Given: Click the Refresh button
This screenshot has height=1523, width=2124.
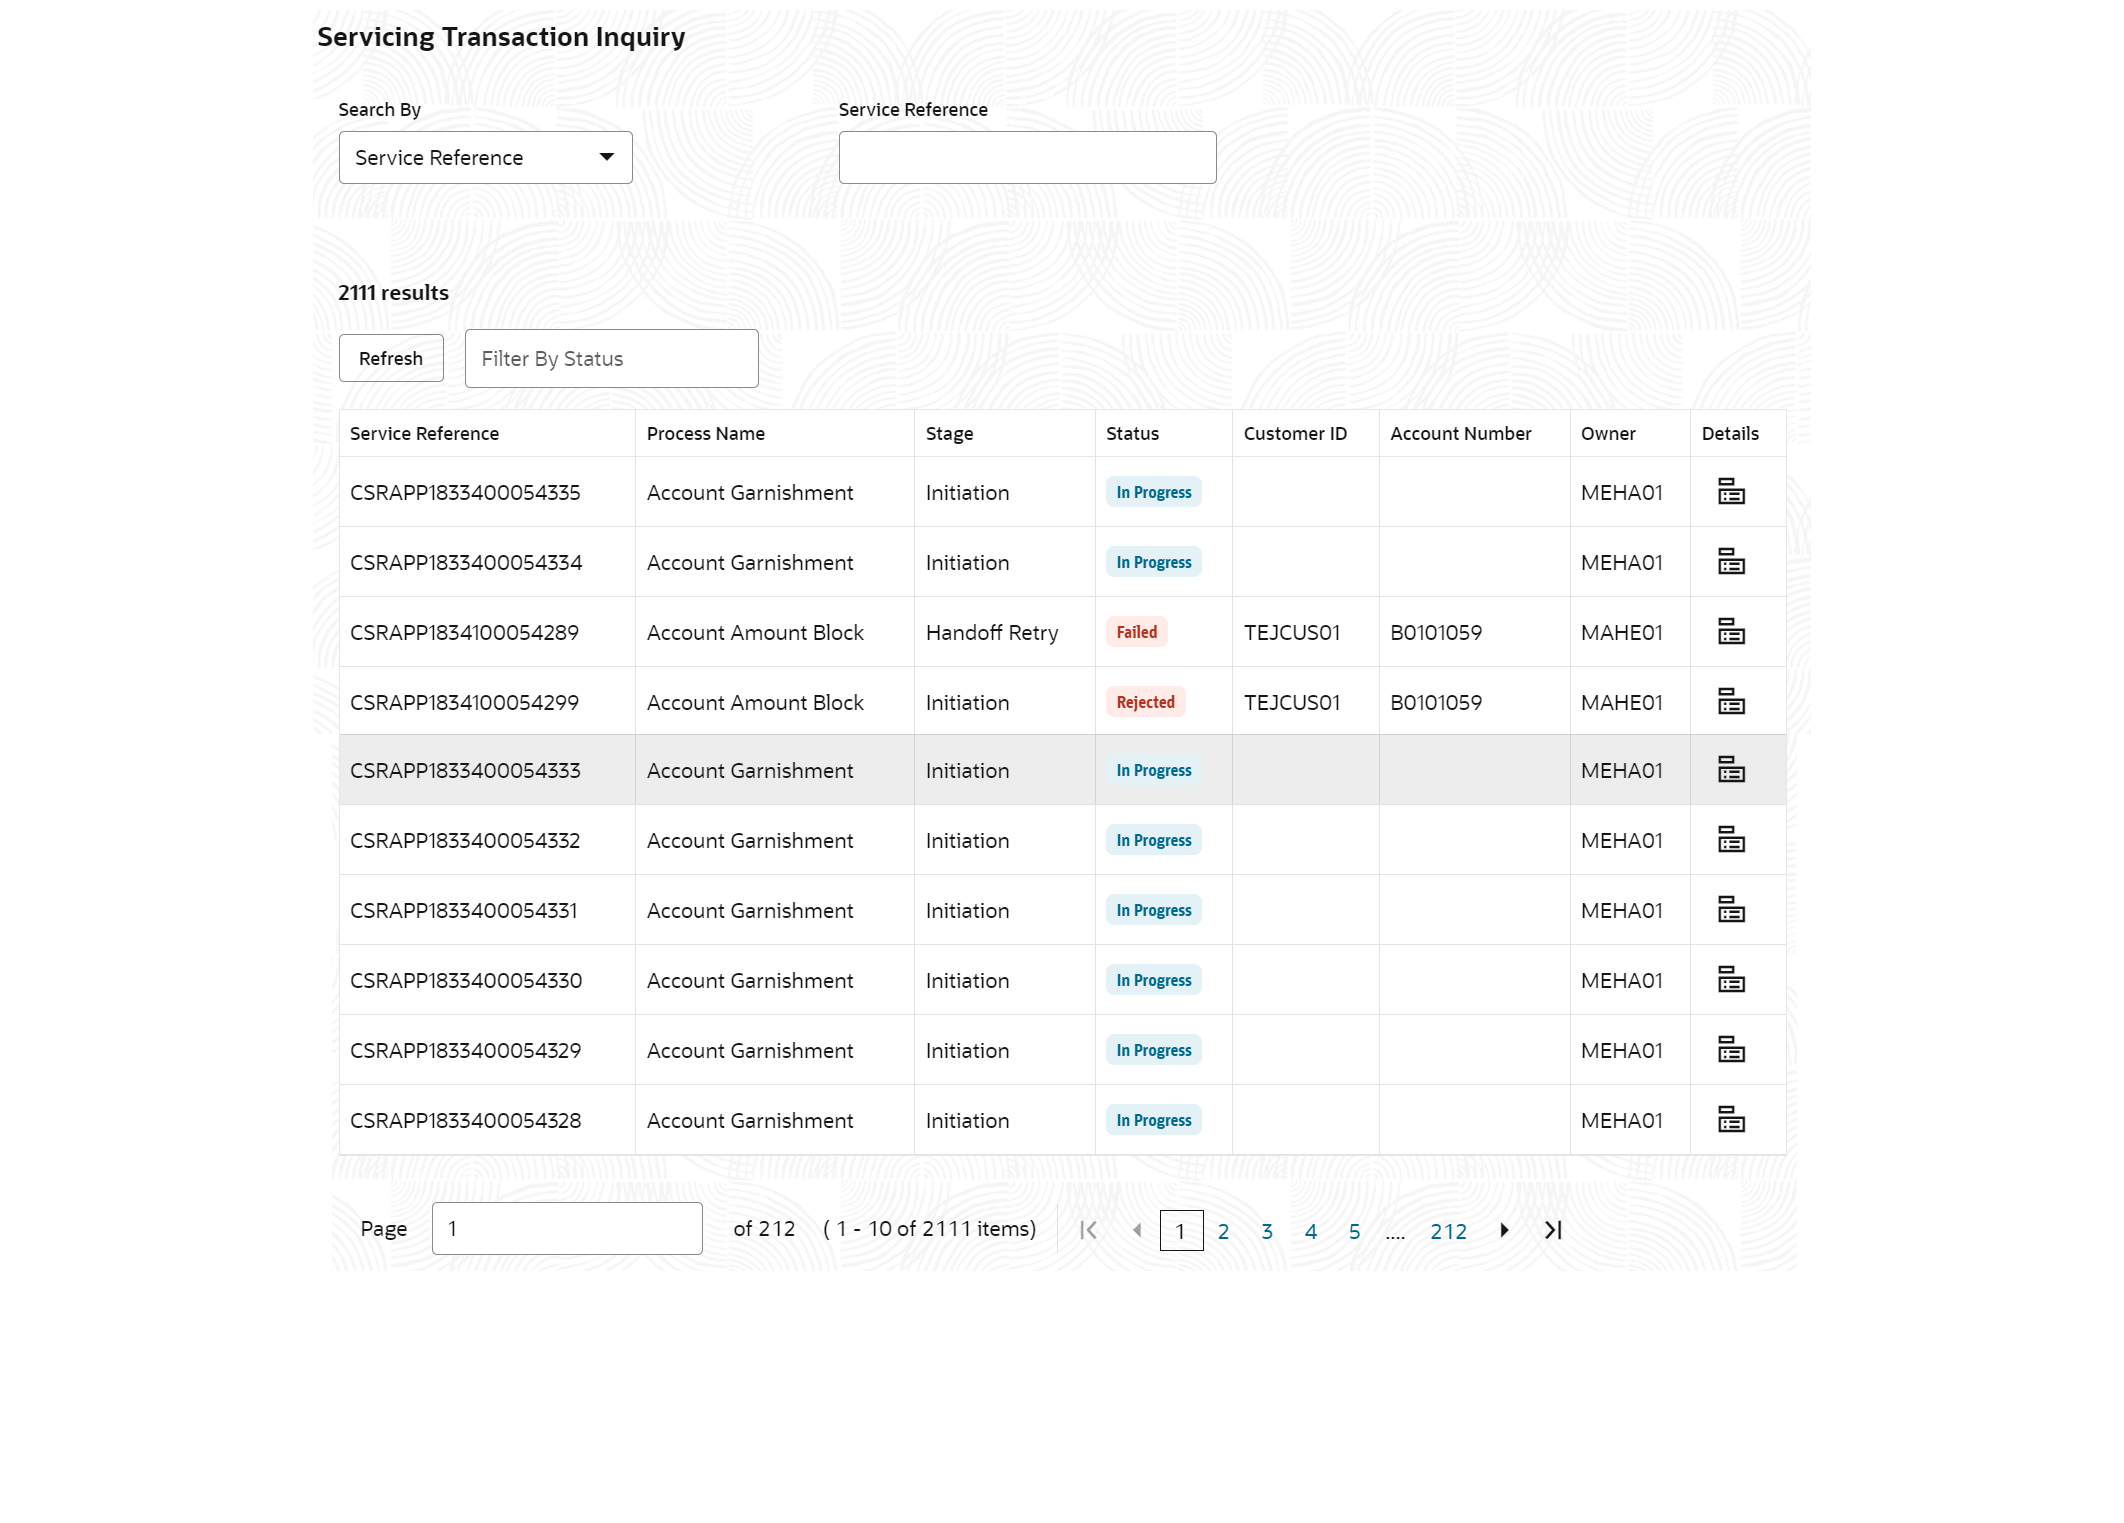Looking at the screenshot, I should click(x=391, y=359).
